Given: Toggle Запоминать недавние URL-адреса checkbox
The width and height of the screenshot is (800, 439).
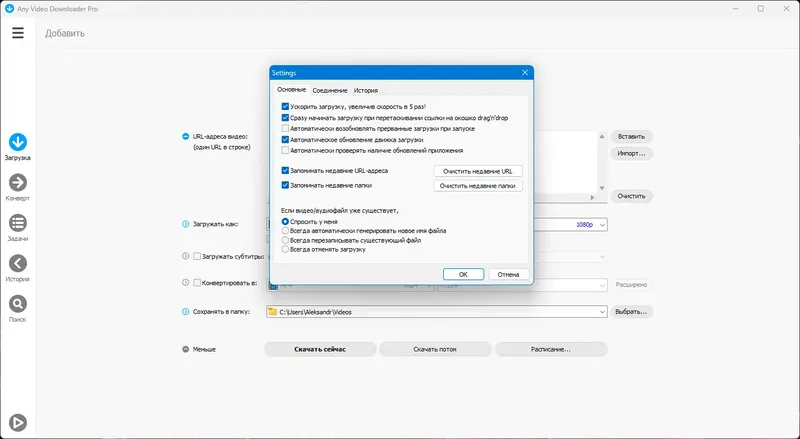Looking at the screenshot, I should click(x=285, y=170).
